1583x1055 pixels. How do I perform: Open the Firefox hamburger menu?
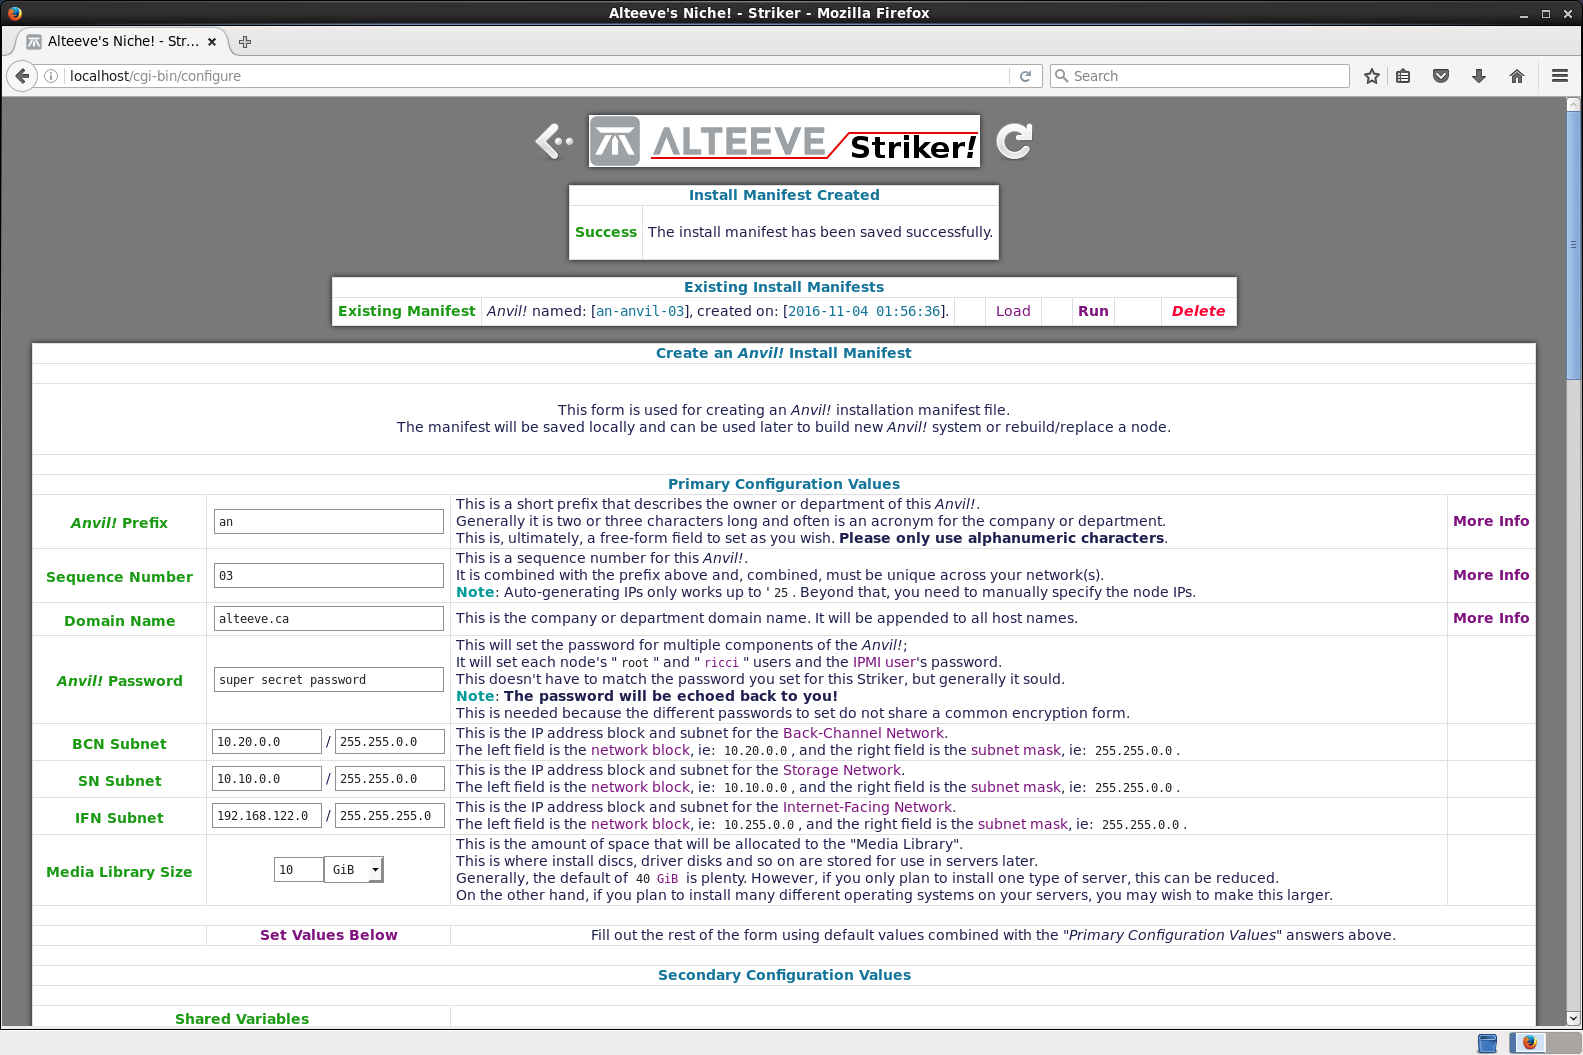coord(1560,76)
